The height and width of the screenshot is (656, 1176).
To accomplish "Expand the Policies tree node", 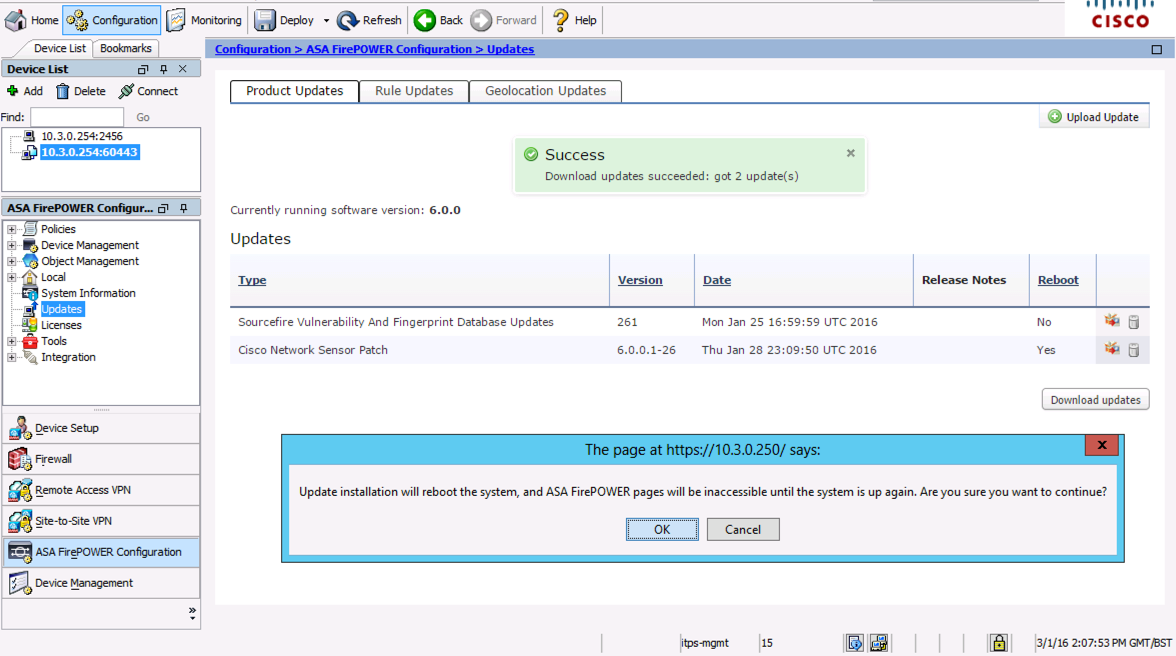I will coord(11,229).
